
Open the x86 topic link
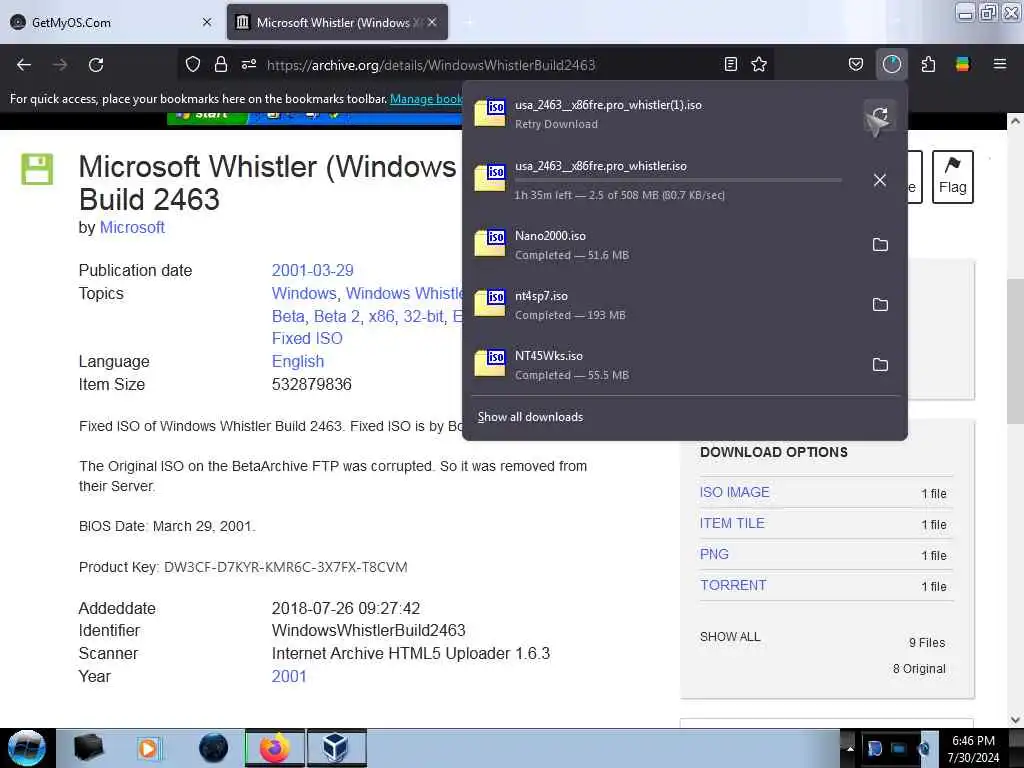(381, 316)
